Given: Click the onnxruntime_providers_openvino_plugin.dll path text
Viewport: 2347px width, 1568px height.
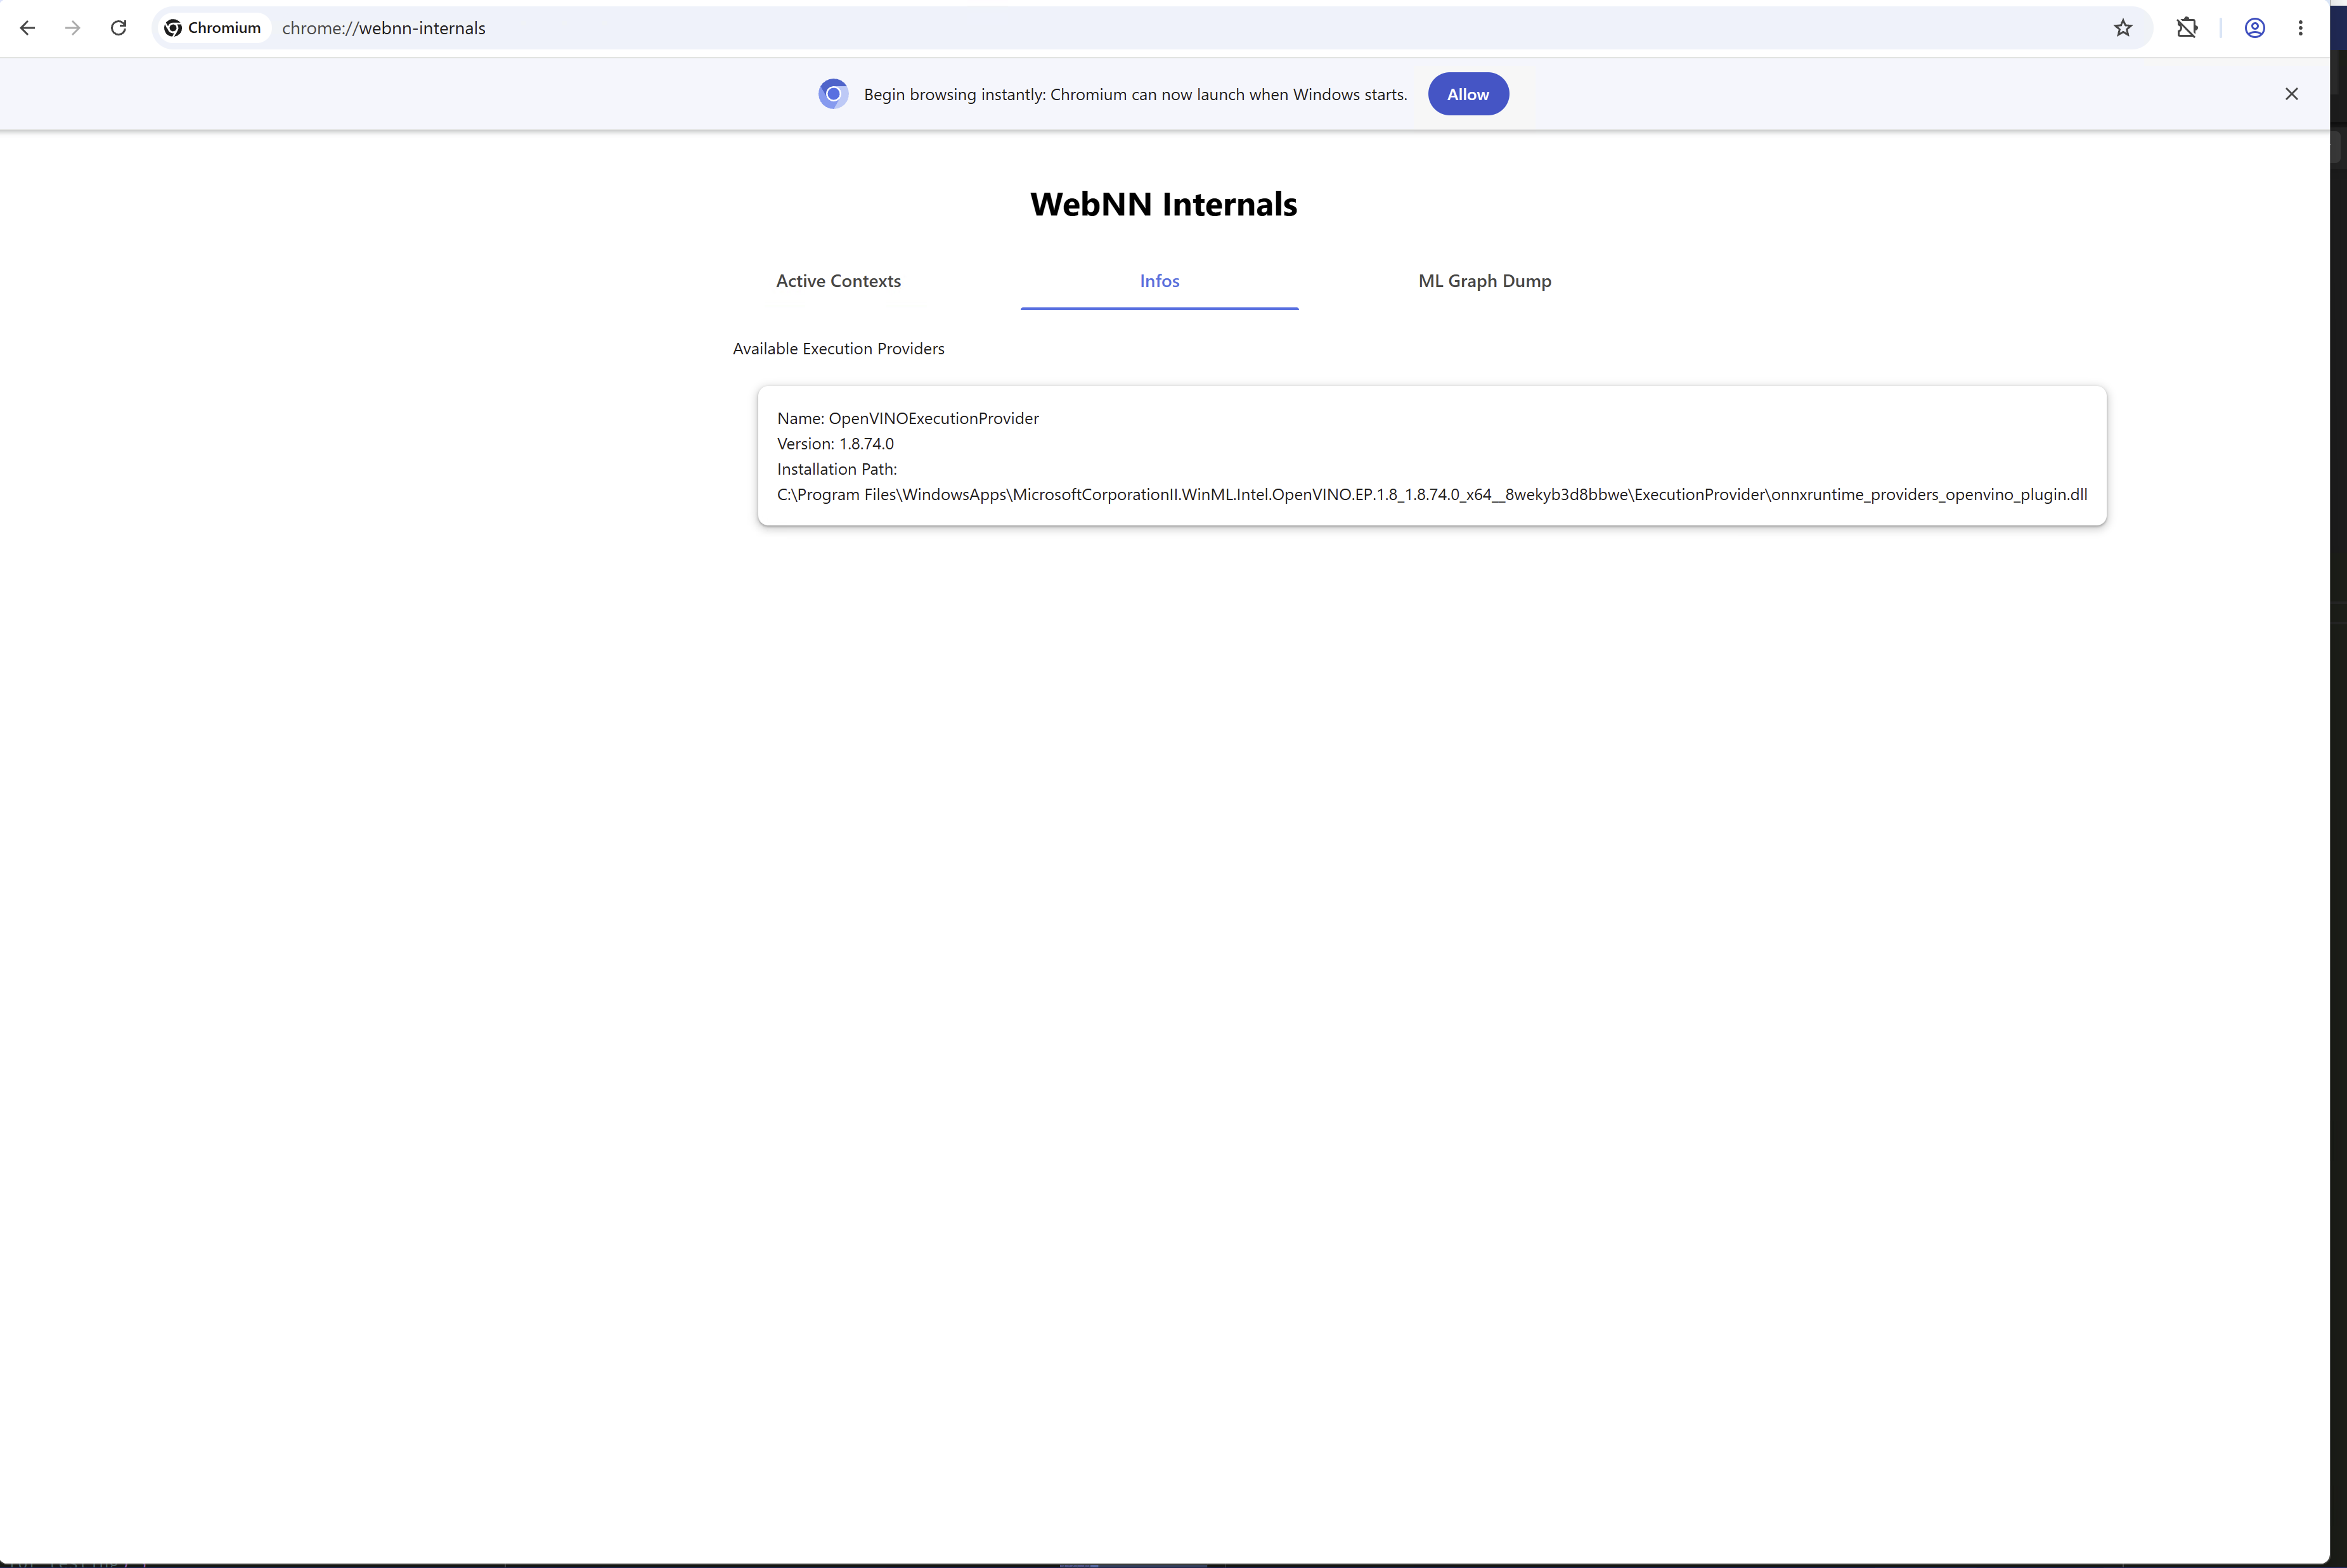Looking at the screenshot, I should click(1432, 495).
